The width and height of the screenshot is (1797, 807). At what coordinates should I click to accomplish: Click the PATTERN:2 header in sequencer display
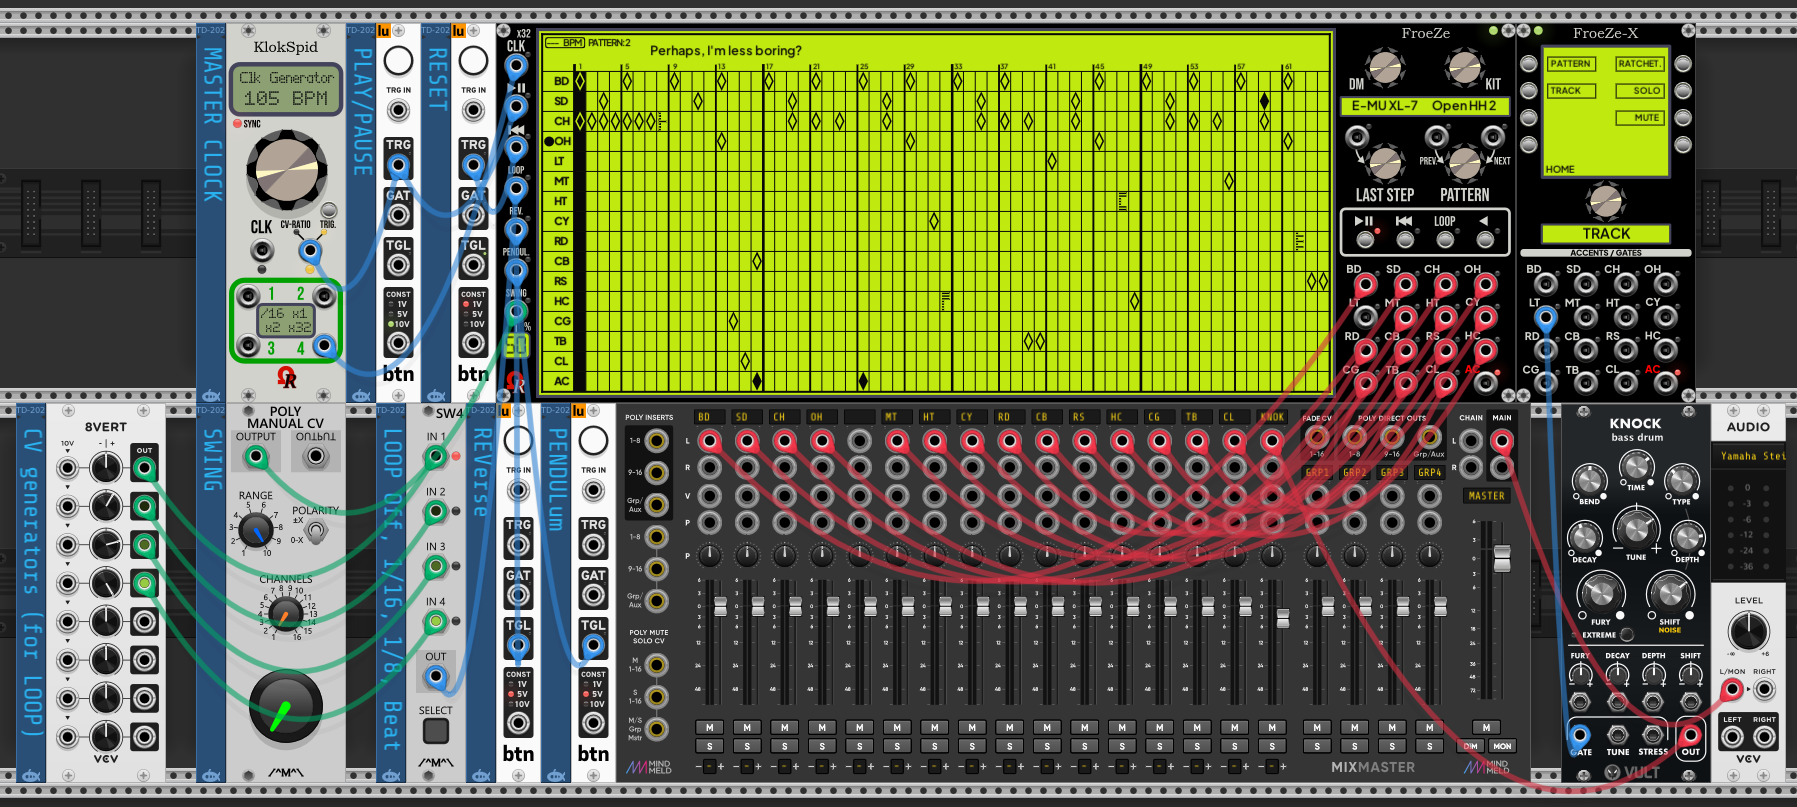click(x=610, y=43)
